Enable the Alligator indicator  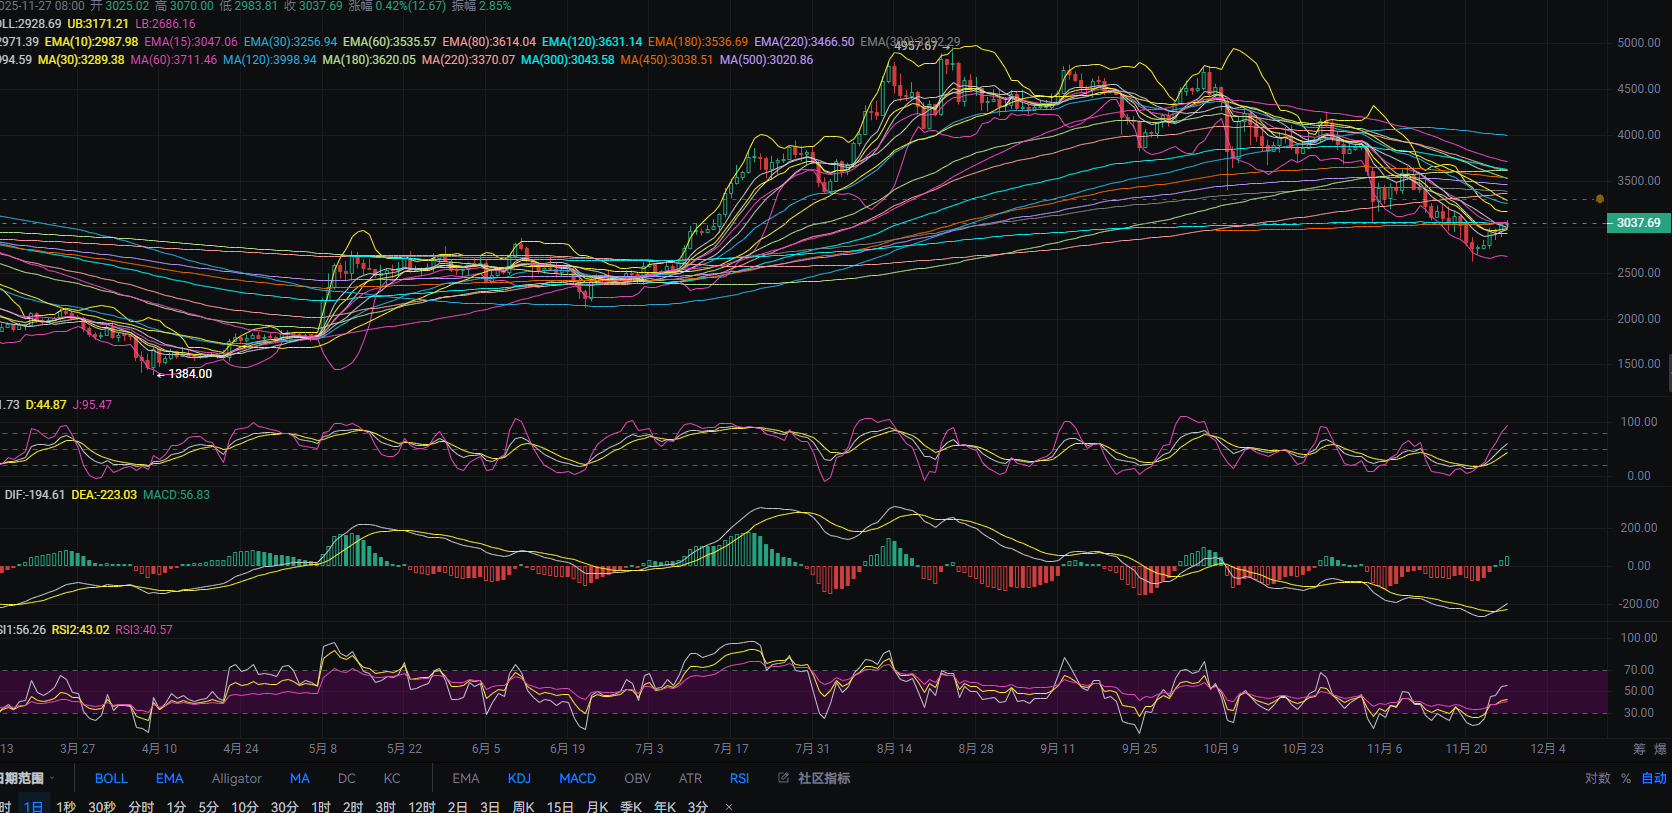pos(236,778)
